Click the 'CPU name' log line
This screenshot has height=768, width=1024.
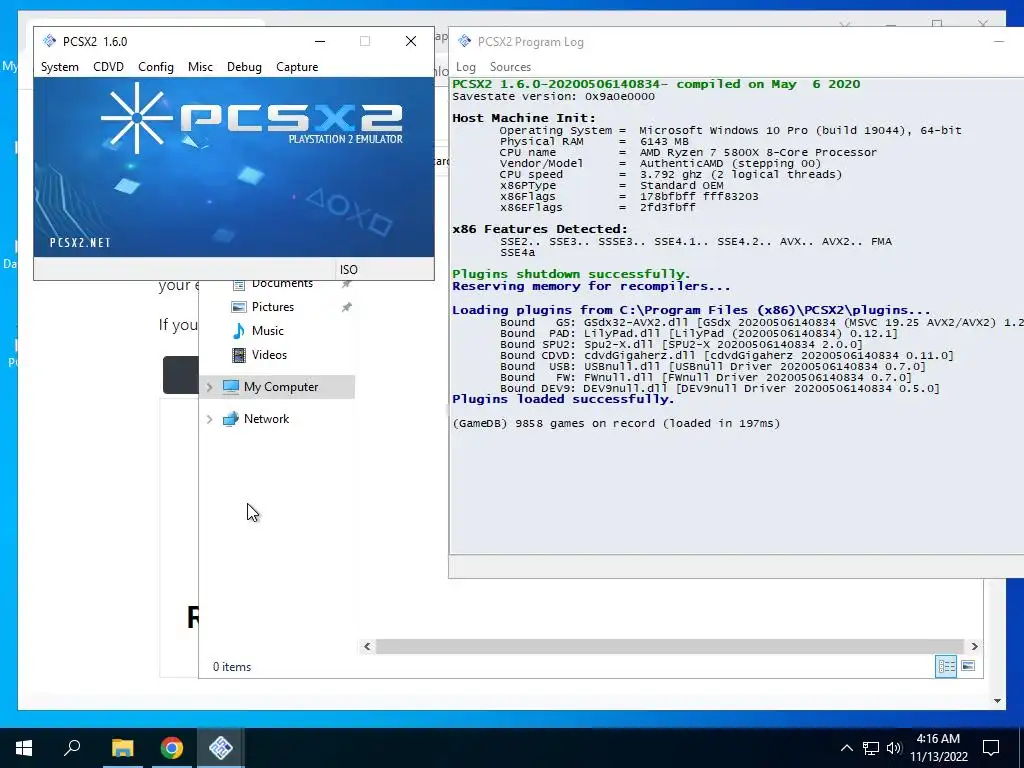tap(688, 152)
